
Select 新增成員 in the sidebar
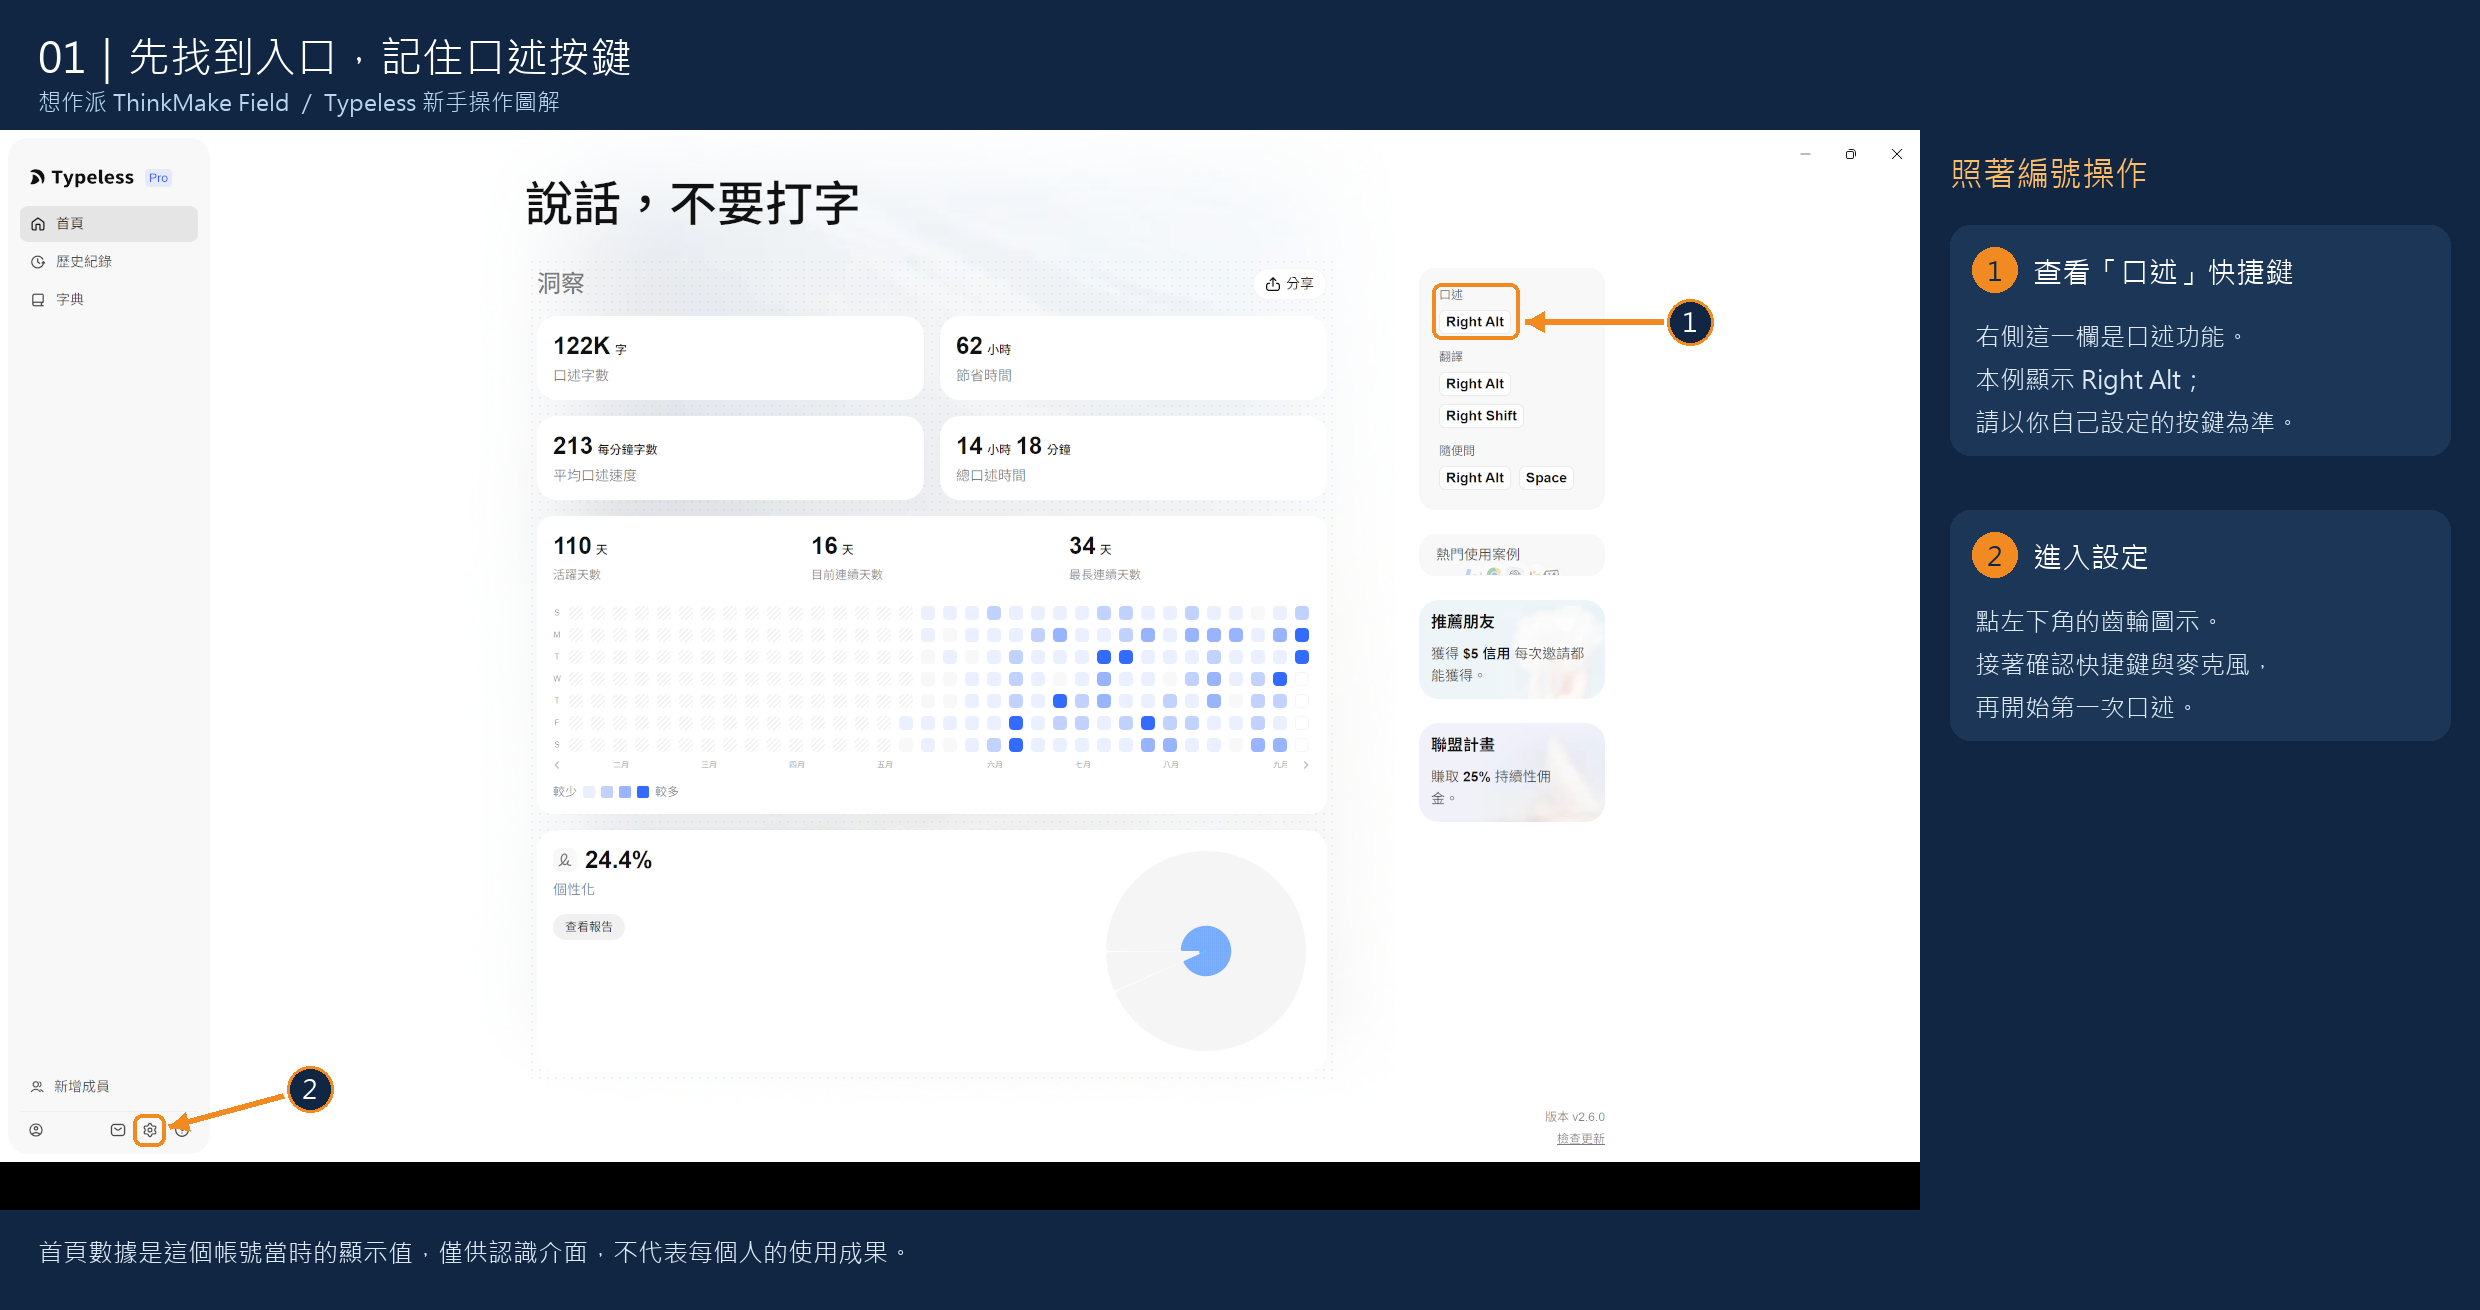pos(70,1086)
